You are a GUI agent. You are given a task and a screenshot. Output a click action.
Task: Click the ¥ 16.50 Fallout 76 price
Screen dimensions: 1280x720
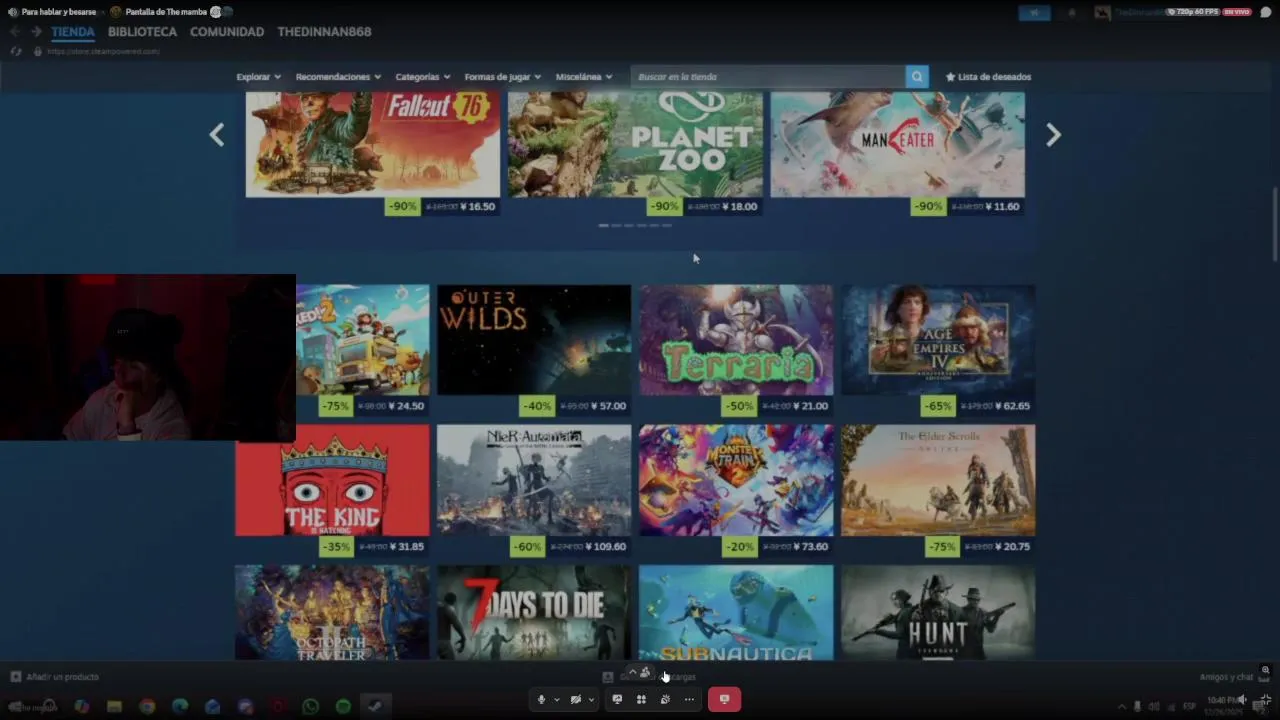(478, 207)
